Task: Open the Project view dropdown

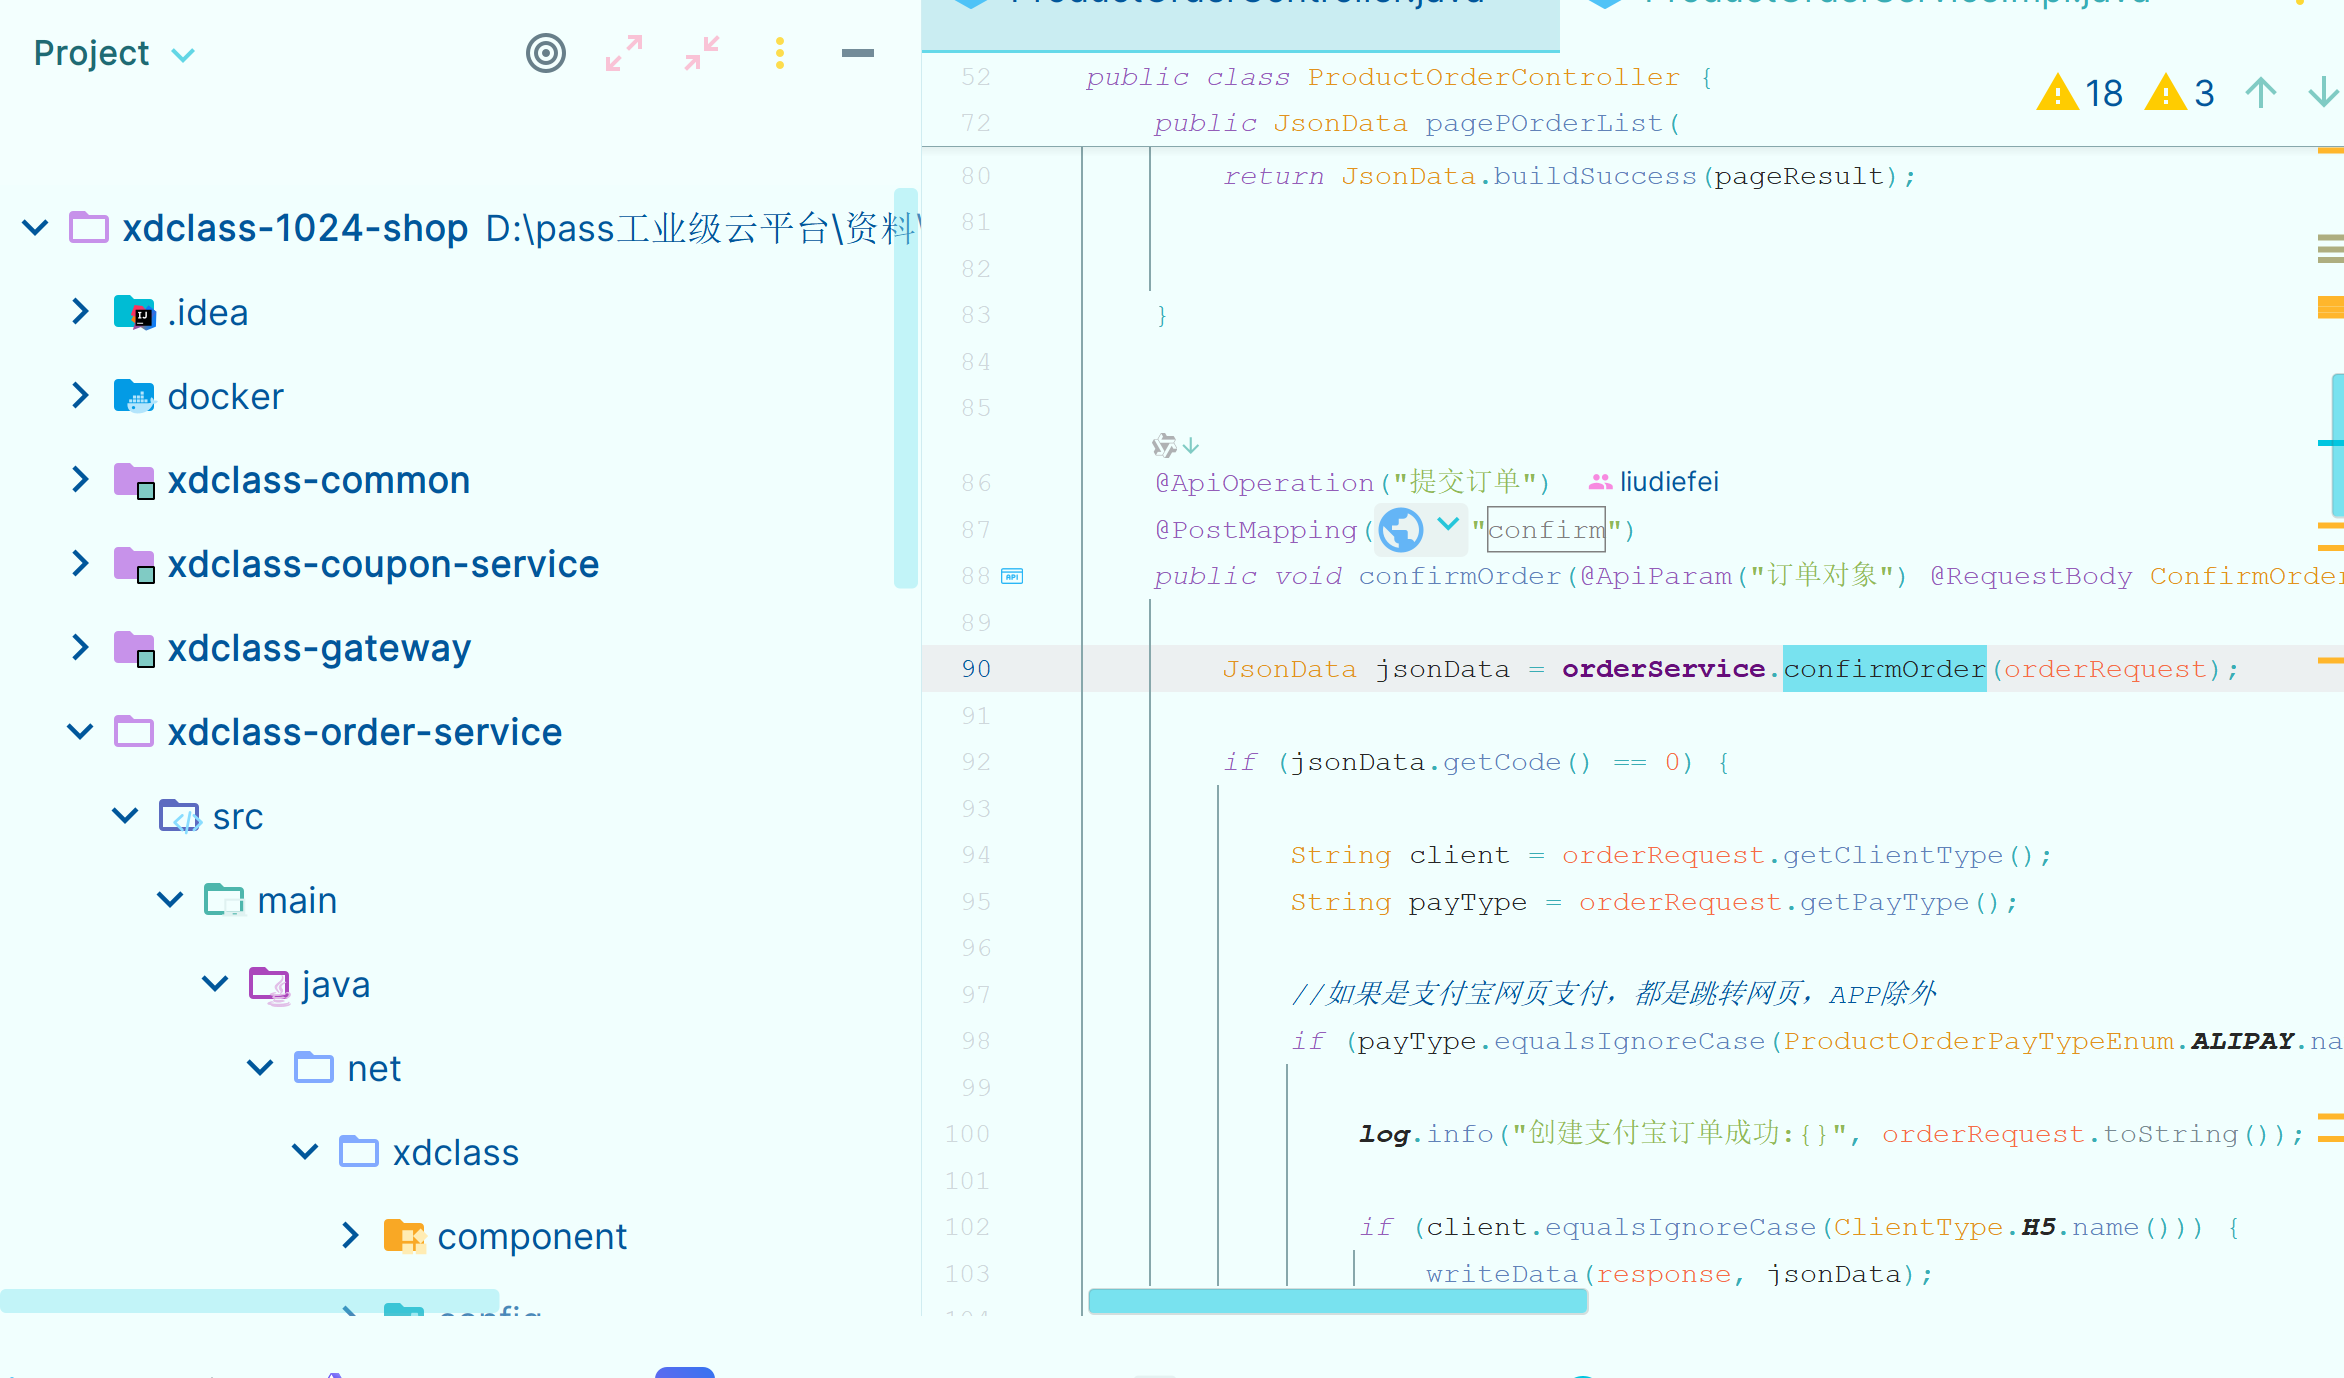Action: [x=183, y=55]
